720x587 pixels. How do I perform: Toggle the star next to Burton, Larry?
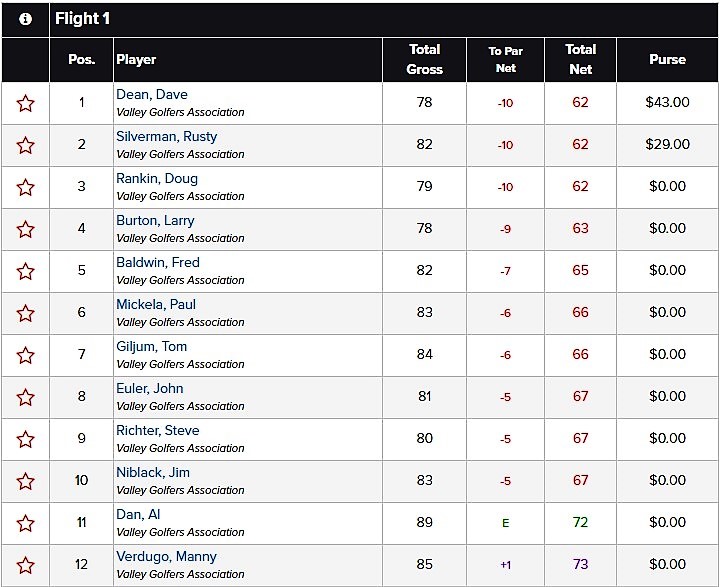point(25,230)
